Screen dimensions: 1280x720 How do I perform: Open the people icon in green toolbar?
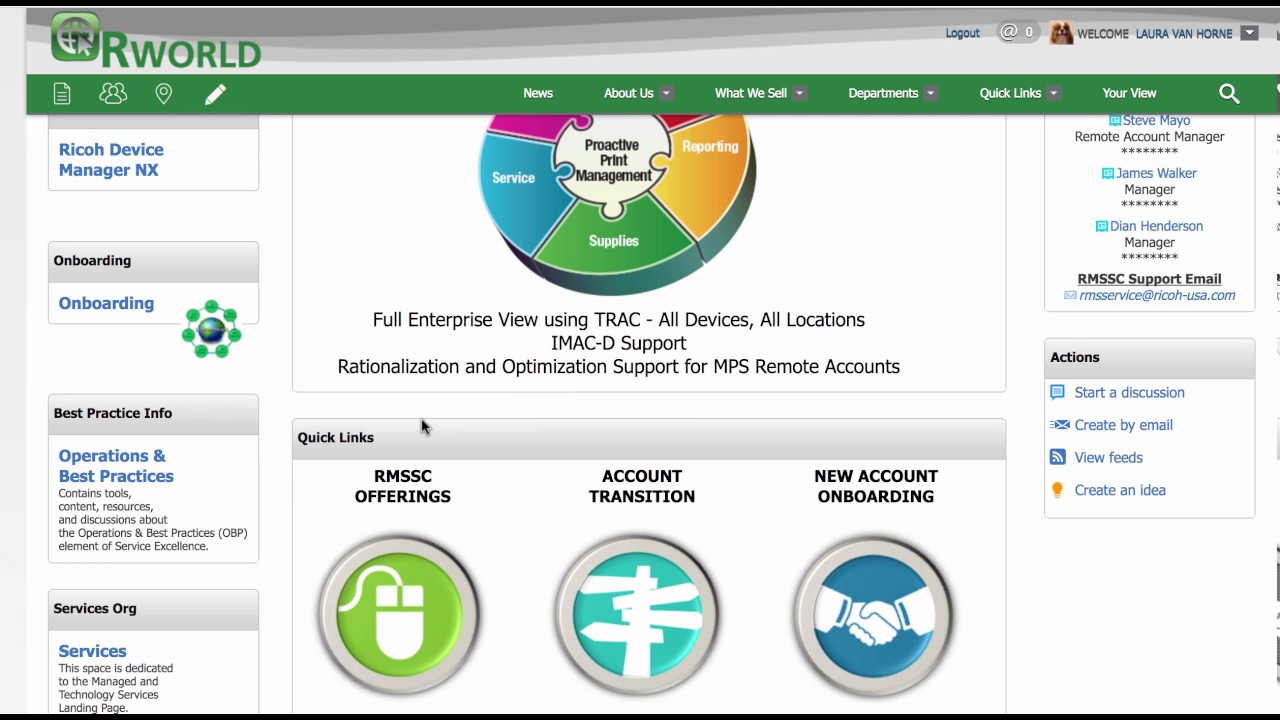pos(113,93)
